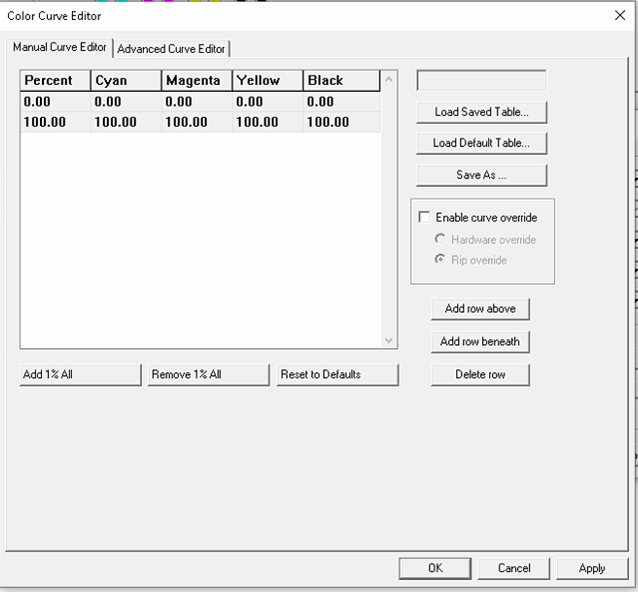Click the Load Saved Table button
Screen dimensions: 638x592
(481, 112)
